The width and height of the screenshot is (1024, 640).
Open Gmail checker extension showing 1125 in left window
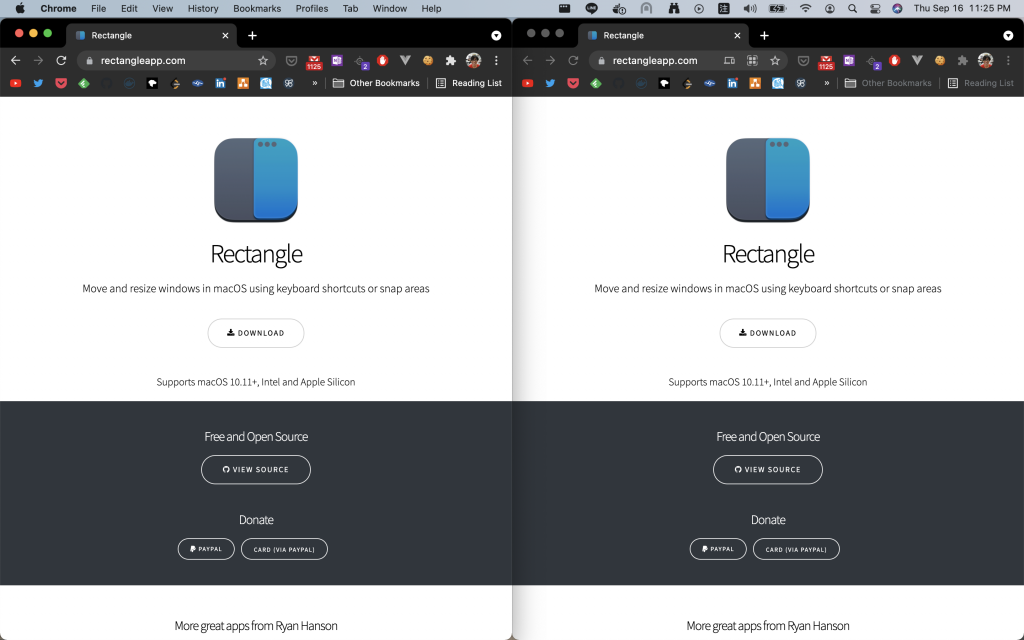(x=314, y=61)
